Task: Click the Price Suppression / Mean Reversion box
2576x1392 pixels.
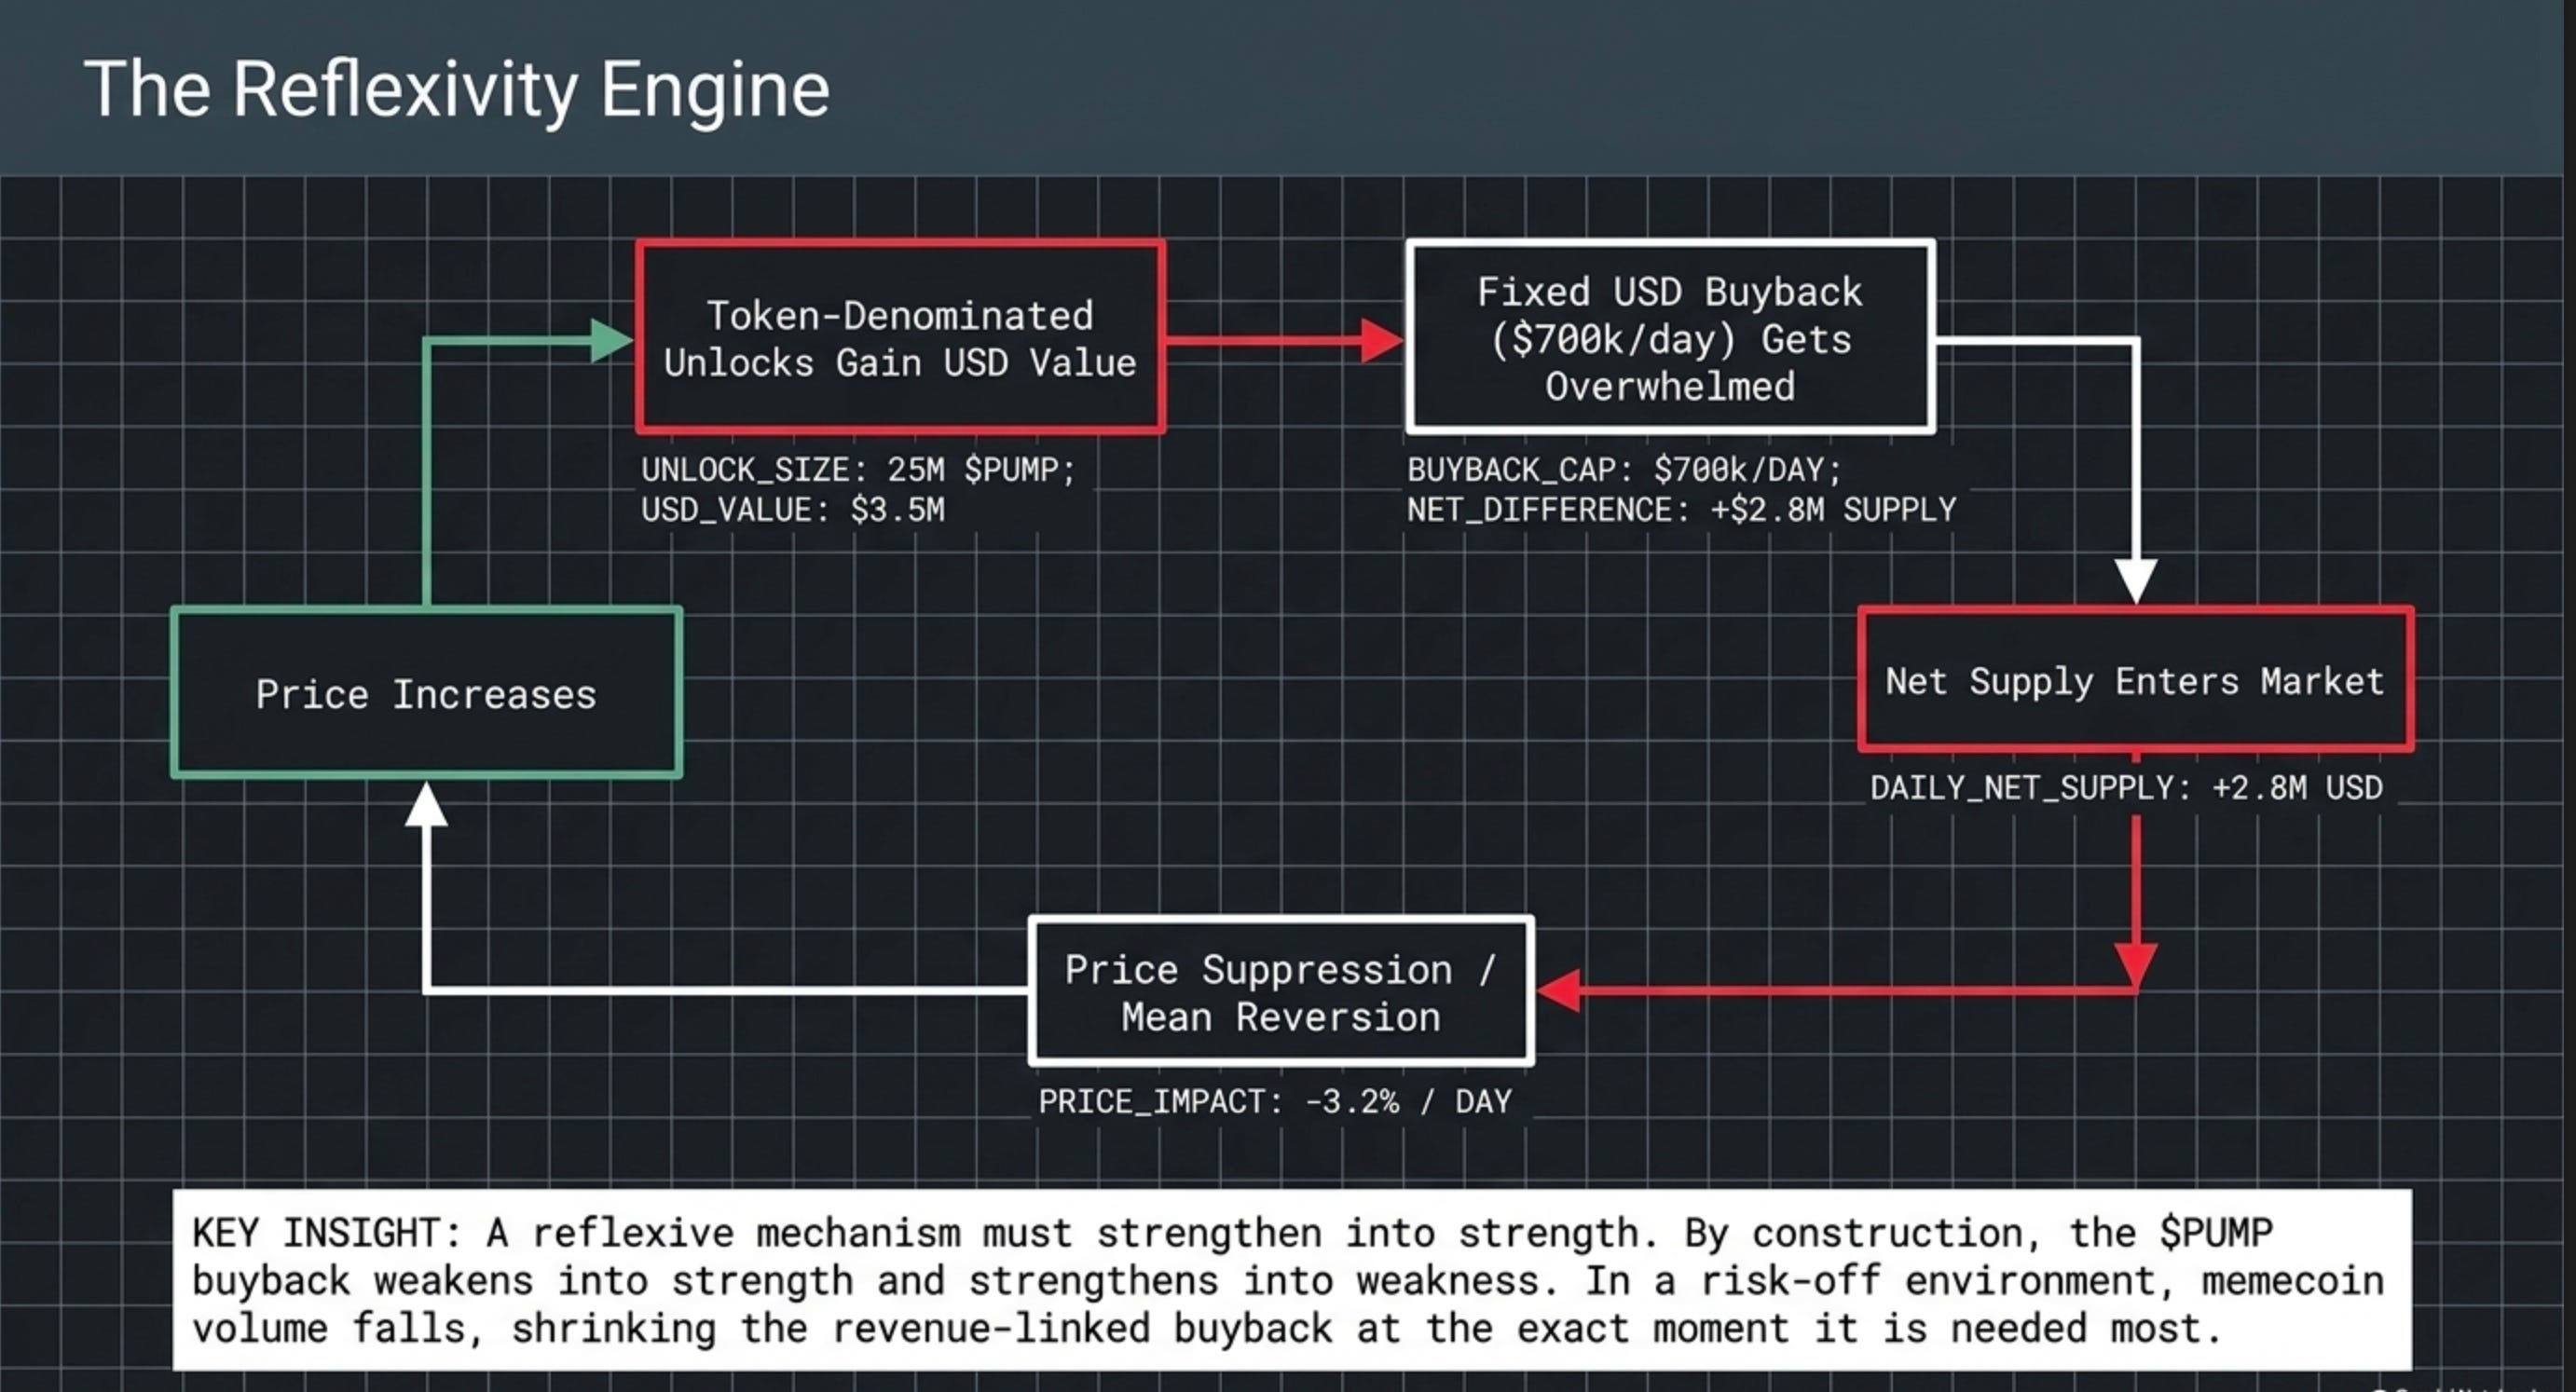Action: coord(1281,991)
